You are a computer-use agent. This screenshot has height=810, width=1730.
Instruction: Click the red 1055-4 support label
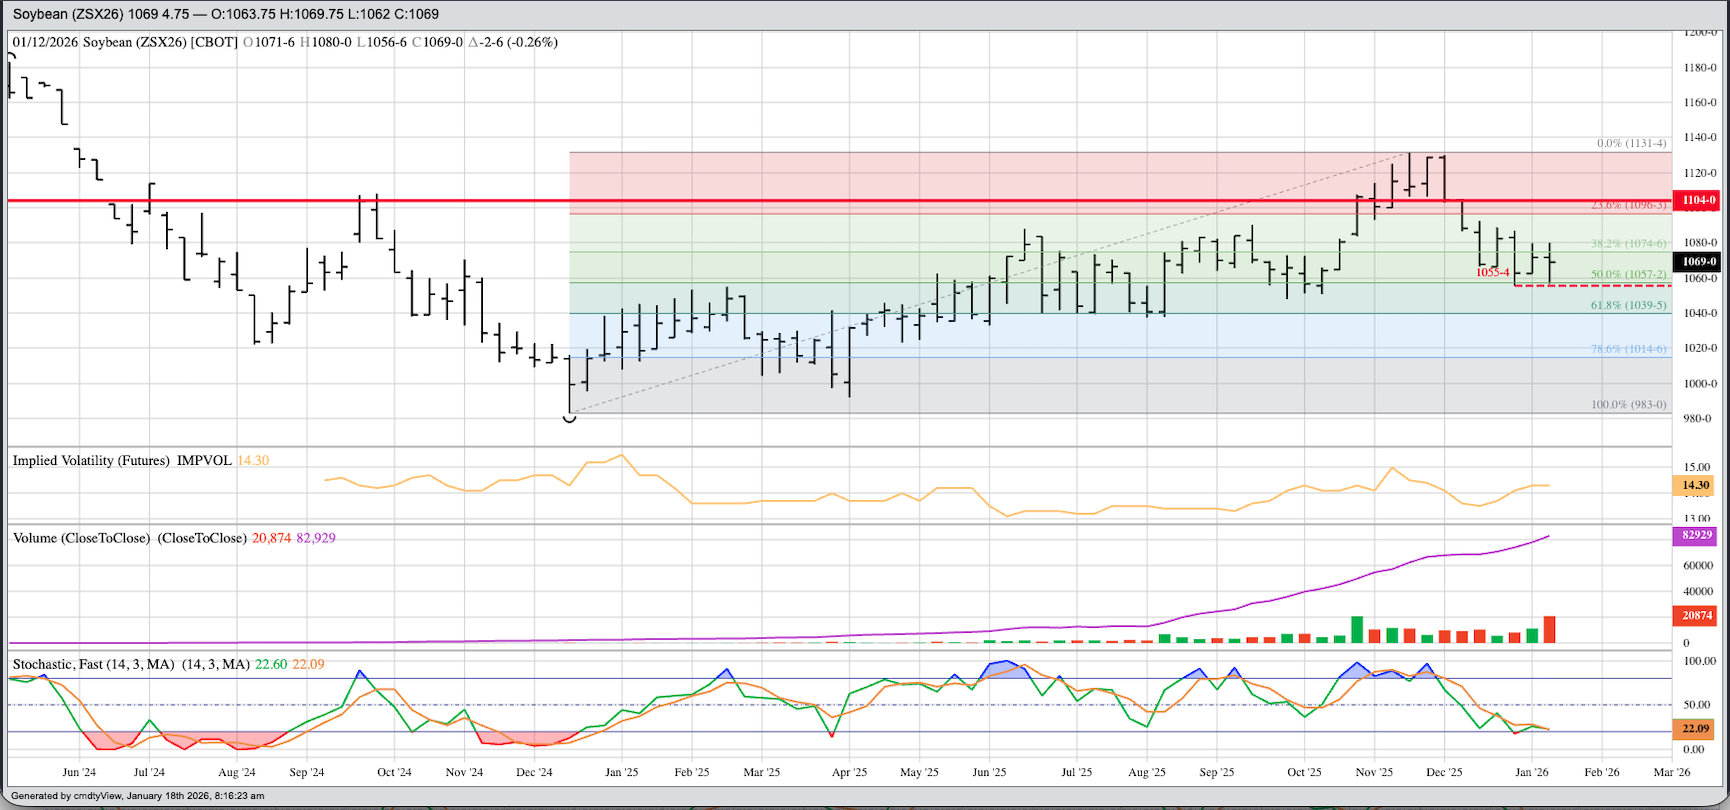1492,272
